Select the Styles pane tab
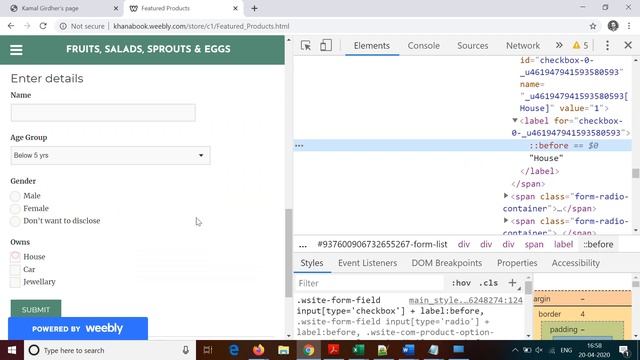 coord(312,263)
